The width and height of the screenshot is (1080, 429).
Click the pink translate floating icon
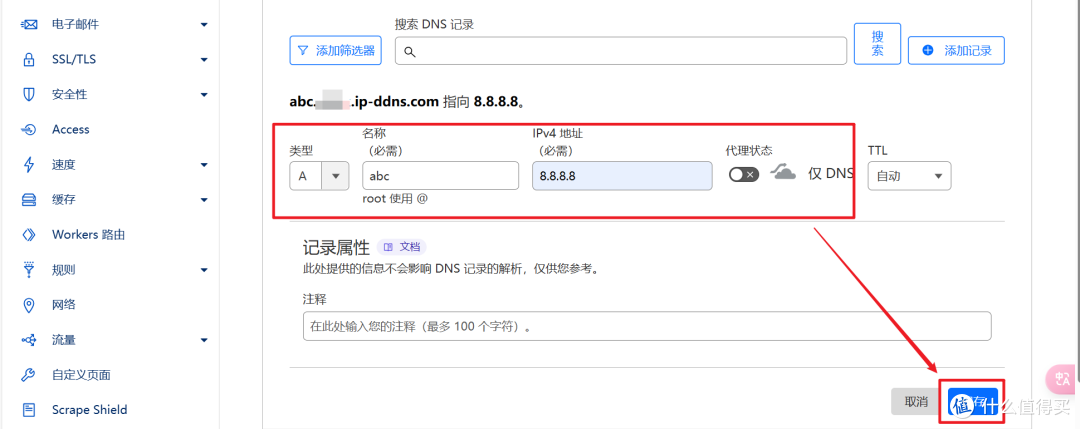tap(1061, 379)
